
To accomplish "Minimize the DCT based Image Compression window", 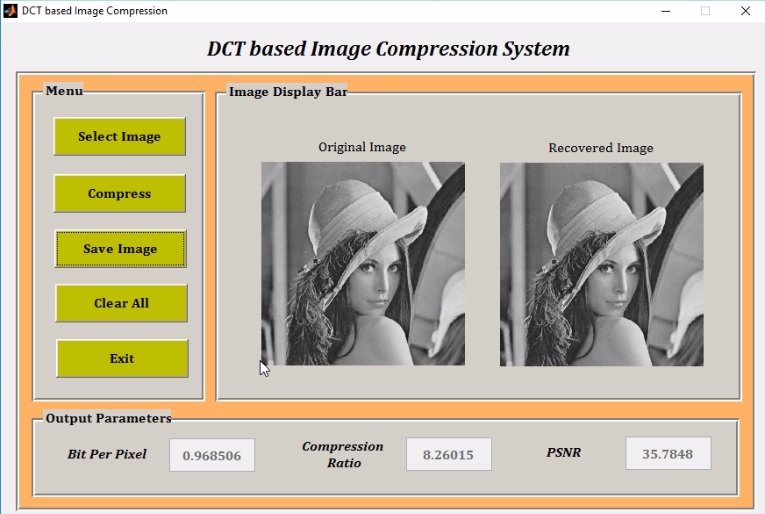I will coord(665,11).
